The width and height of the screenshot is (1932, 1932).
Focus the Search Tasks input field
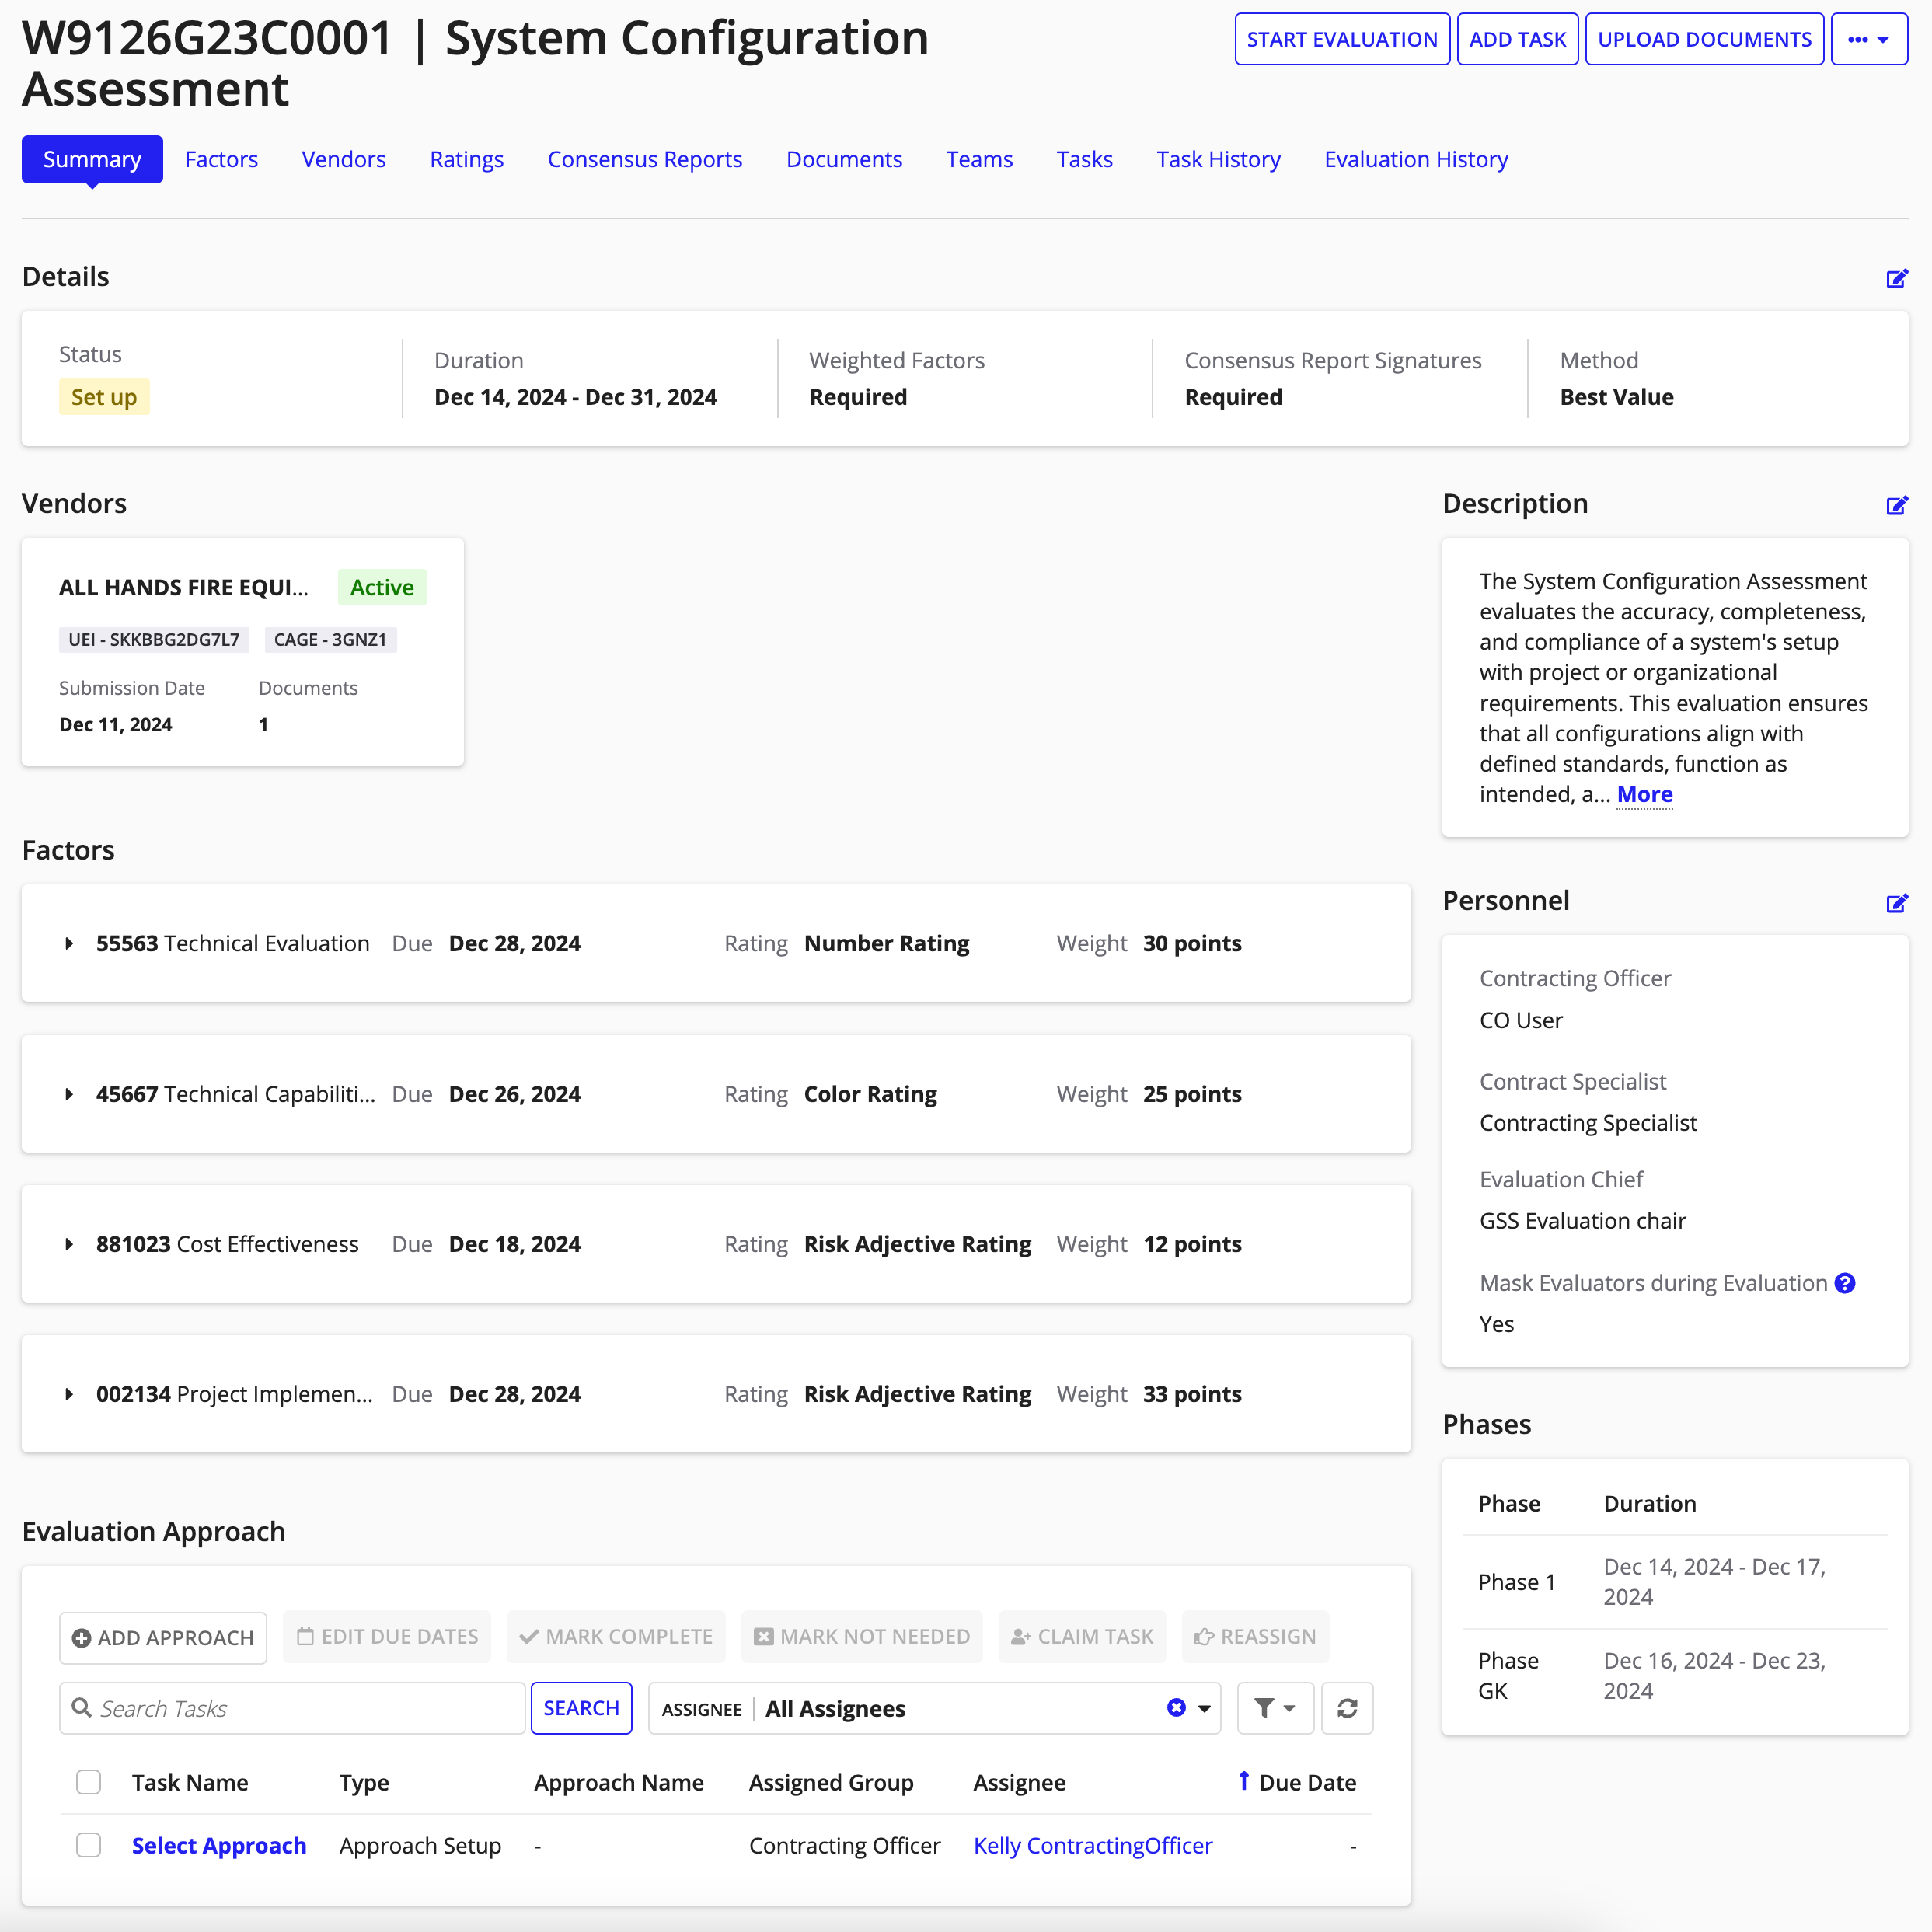(292, 1708)
